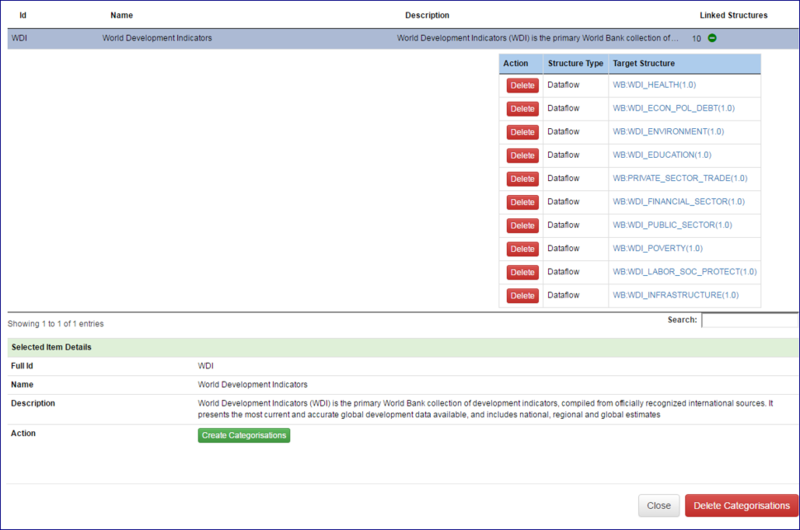Delete the WB:WDI_INFRASTRUCTURE dataflow link
Image resolution: width=800 pixels, height=530 pixels.
click(522, 295)
